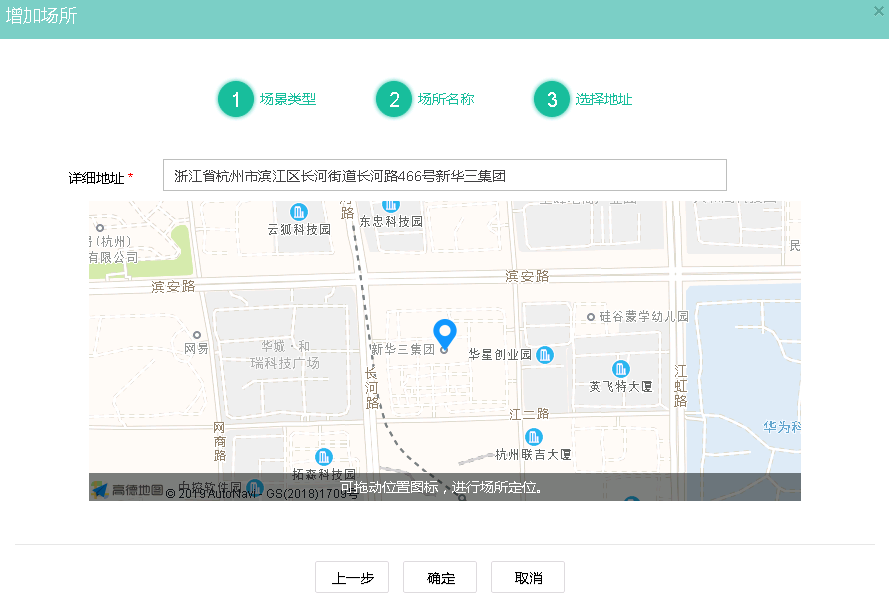Screen dimensions: 889x597
Task: Click the blue location pin marker
Action: pos(444,335)
